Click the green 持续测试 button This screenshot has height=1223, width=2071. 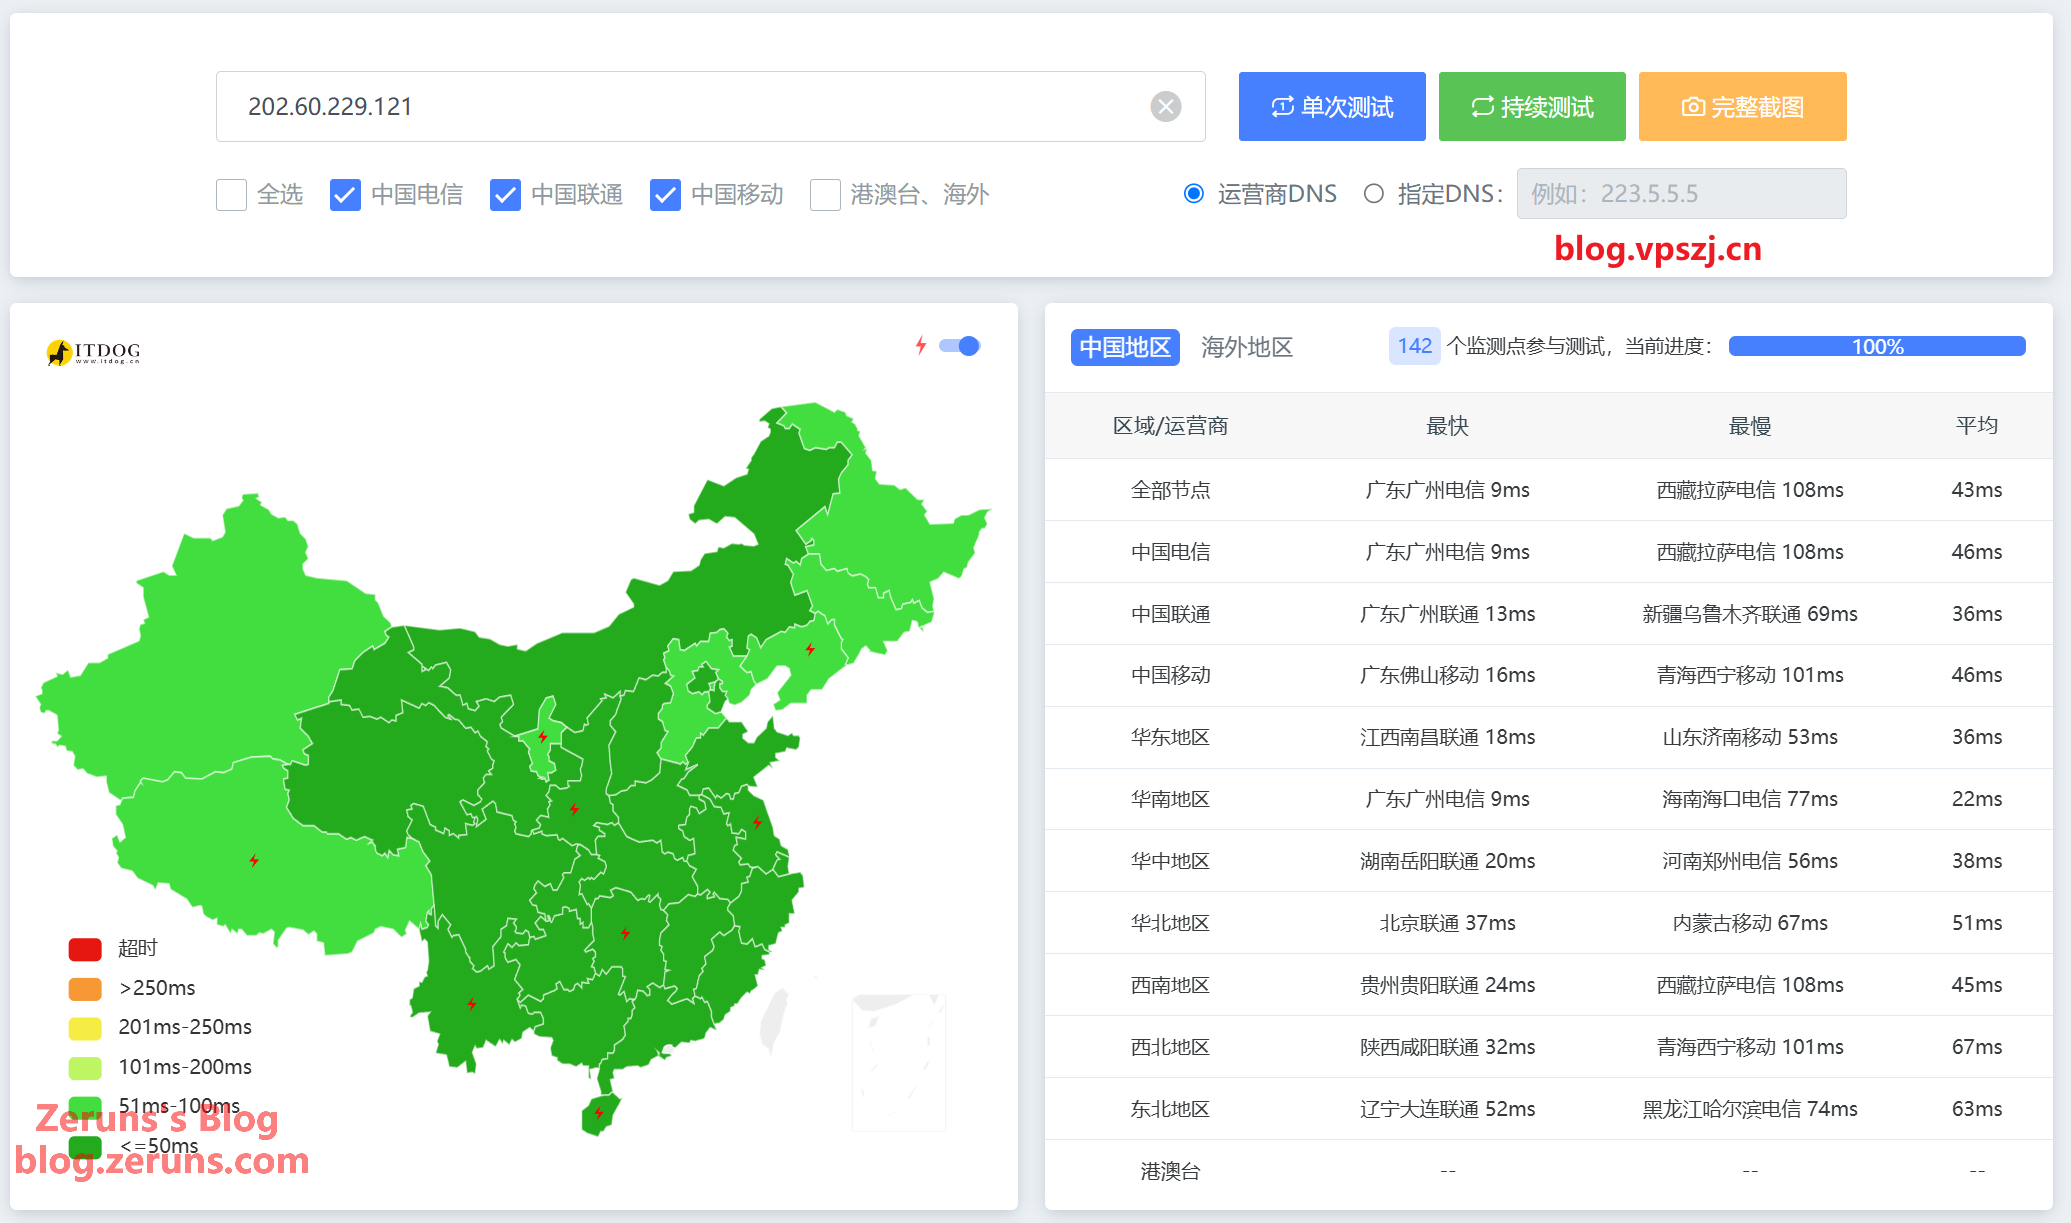pyautogui.click(x=1531, y=107)
